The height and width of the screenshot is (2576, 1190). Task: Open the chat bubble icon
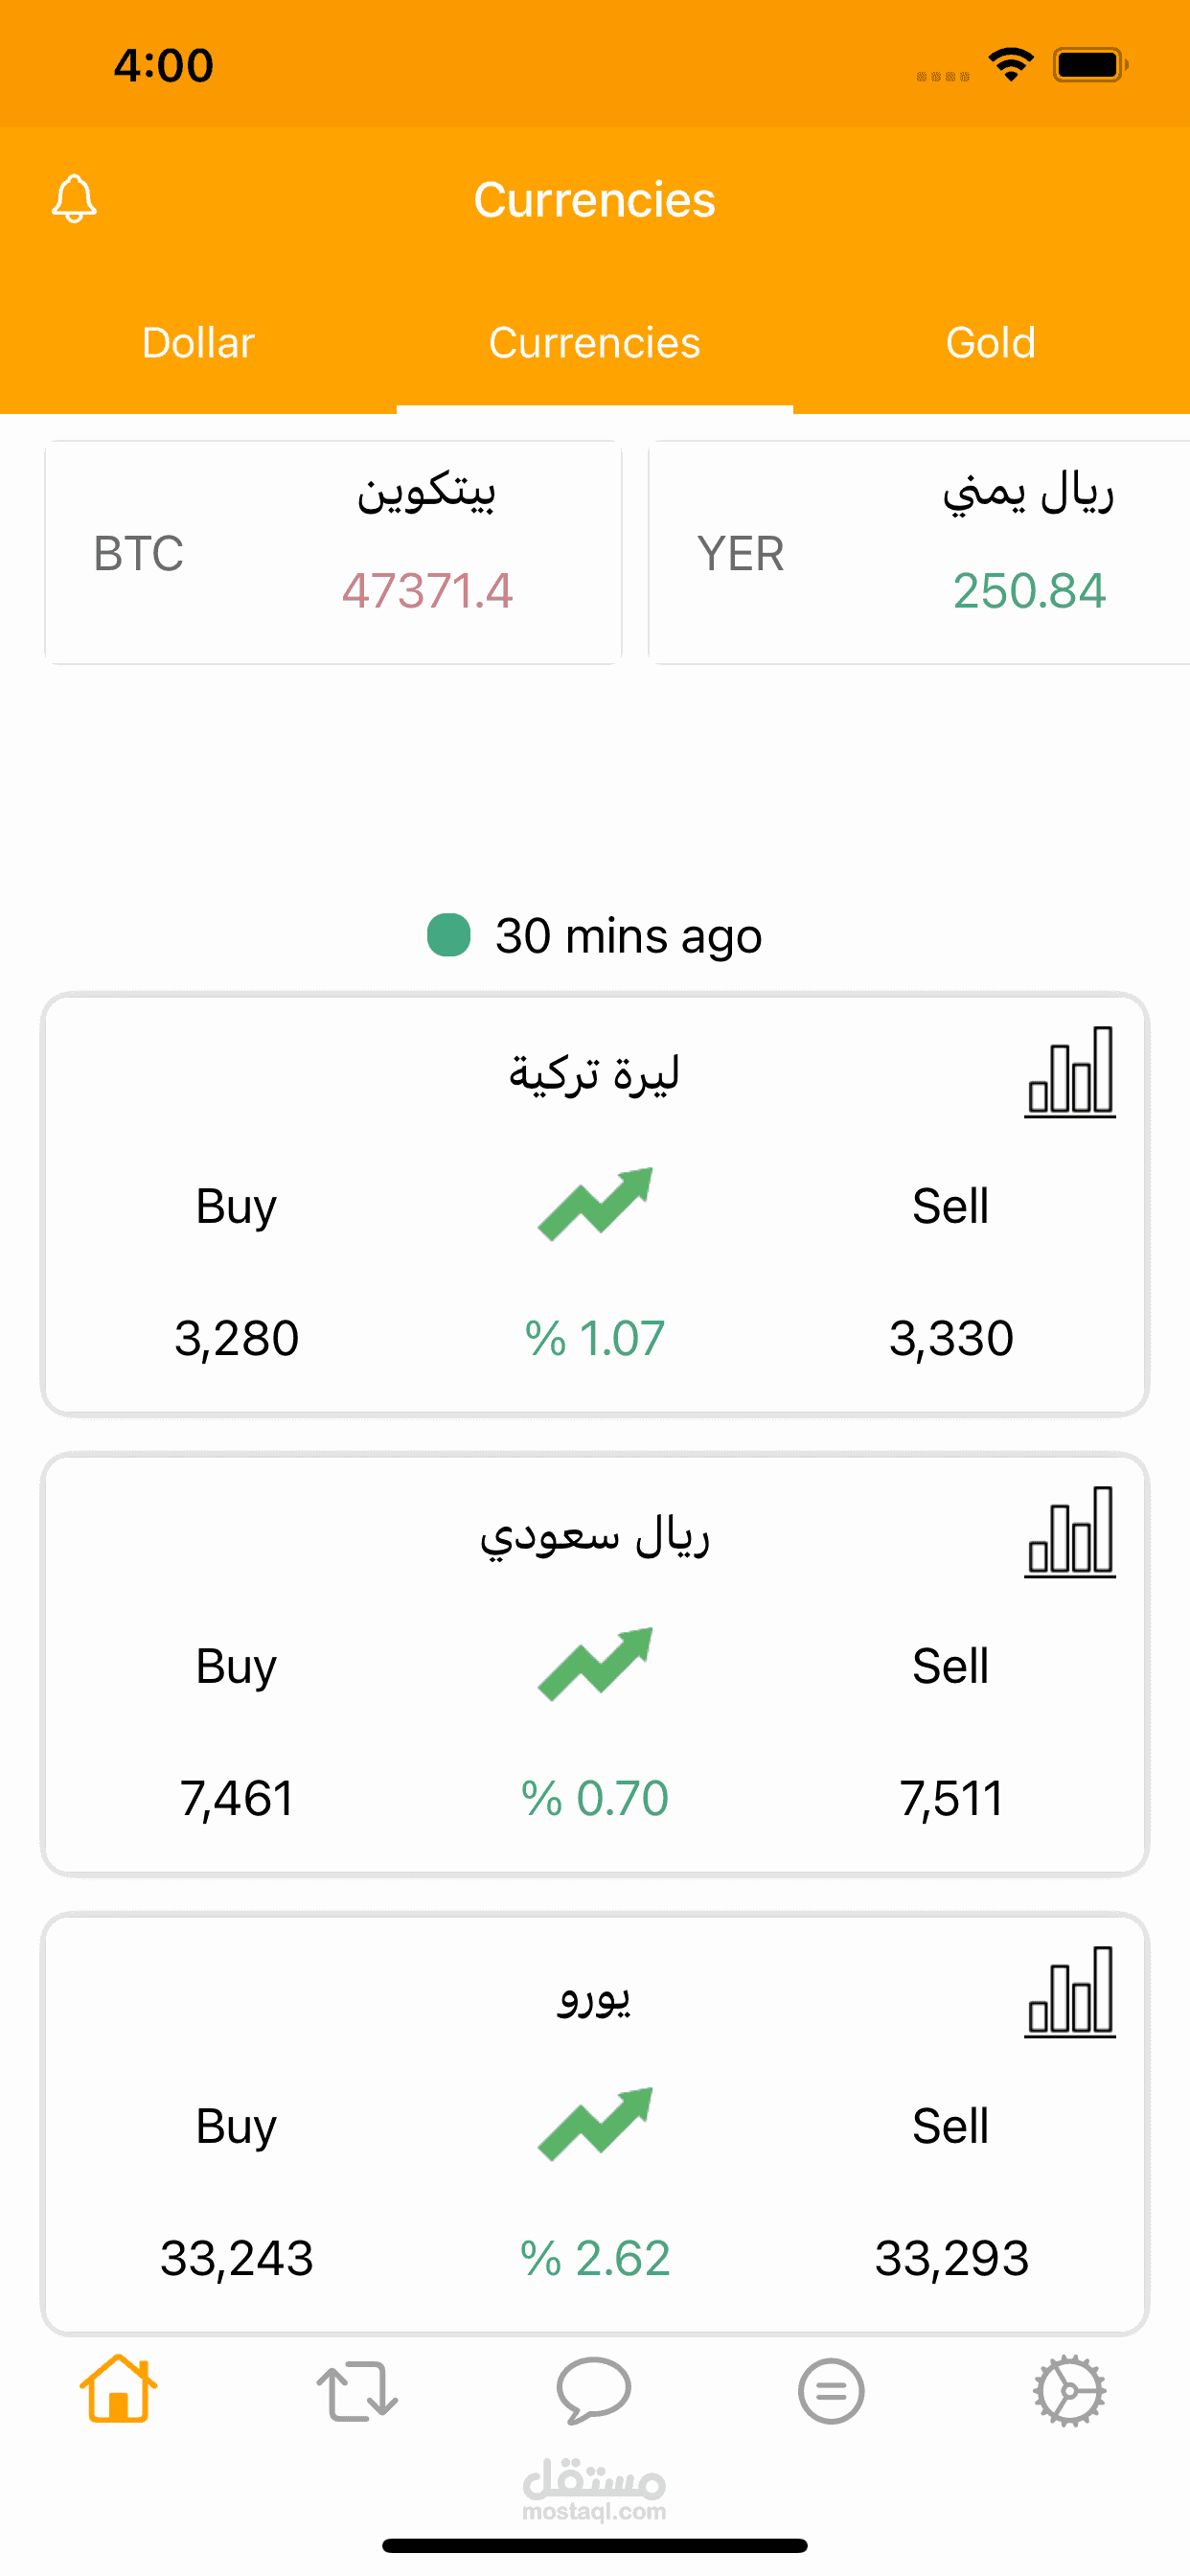[x=594, y=2391]
